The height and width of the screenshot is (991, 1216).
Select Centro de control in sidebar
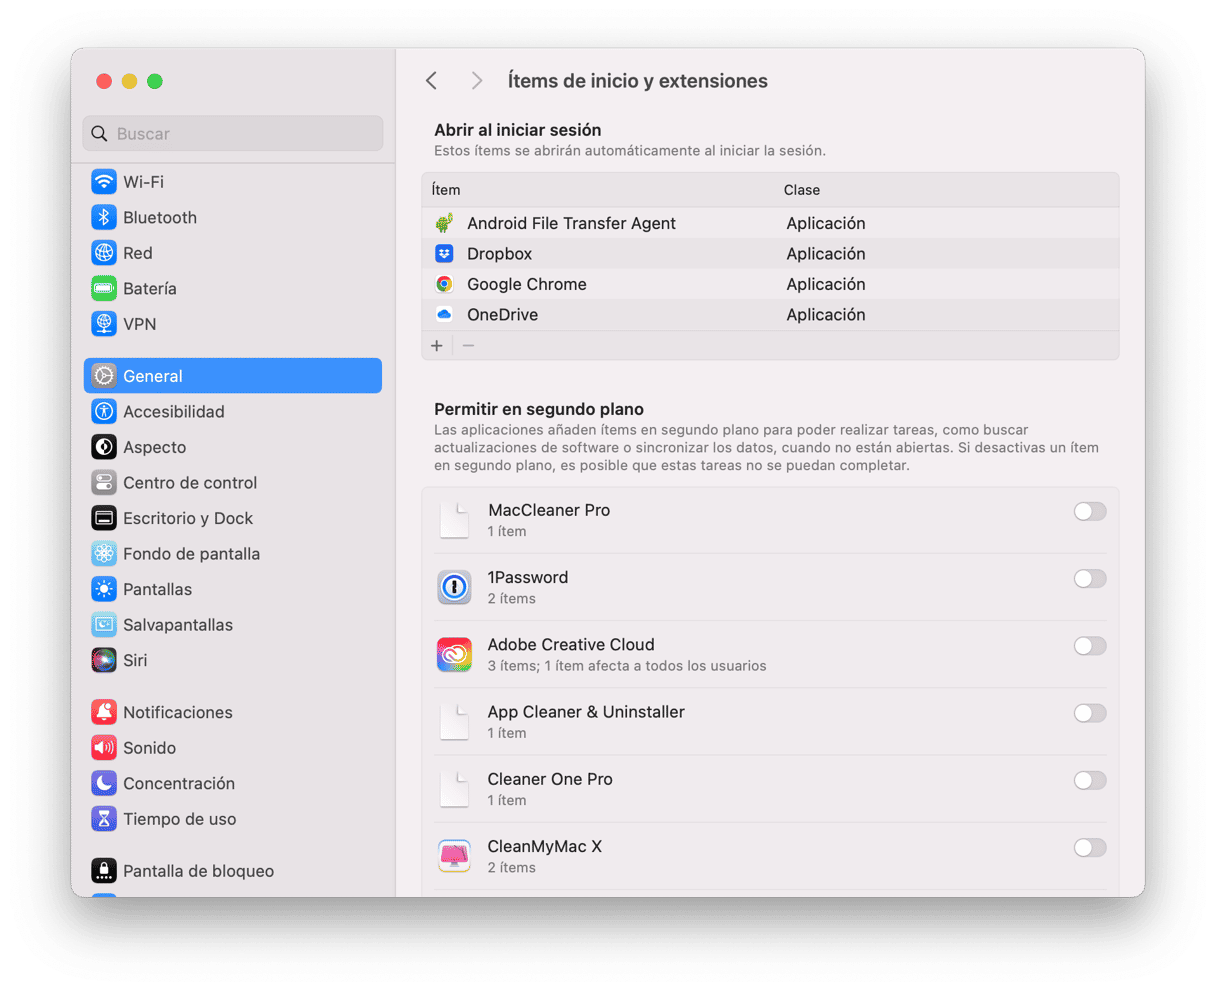(x=190, y=483)
